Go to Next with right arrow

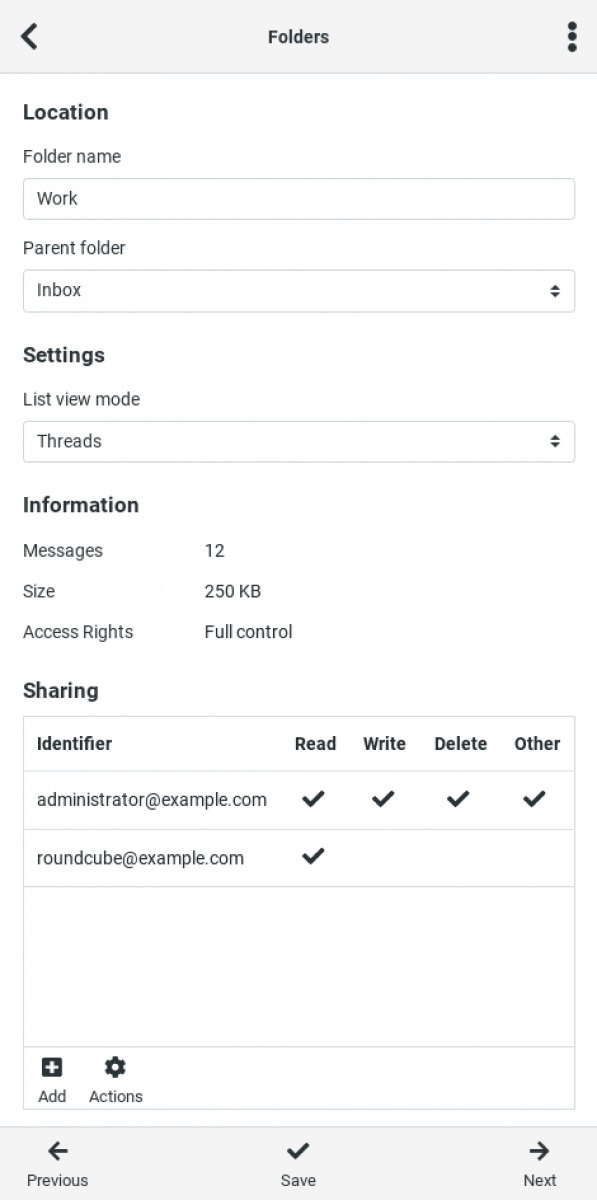click(x=540, y=1164)
